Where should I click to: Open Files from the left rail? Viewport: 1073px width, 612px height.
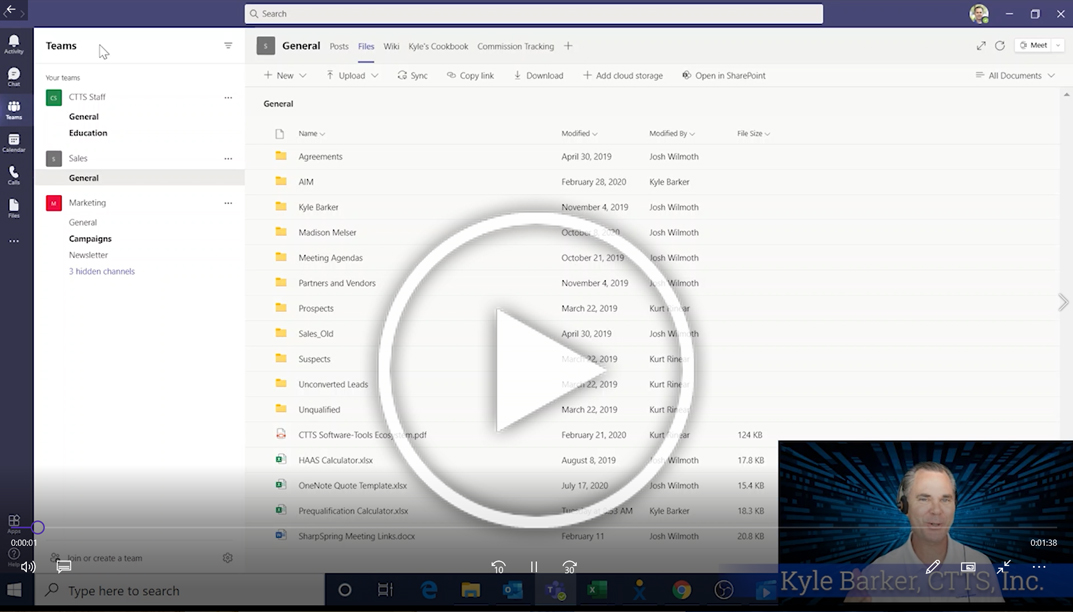click(14, 208)
